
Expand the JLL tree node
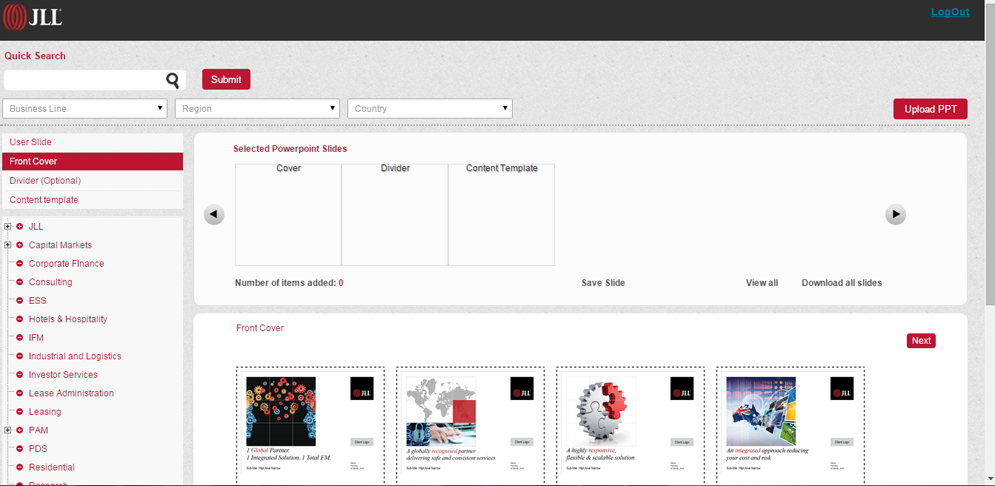click(x=8, y=227)
